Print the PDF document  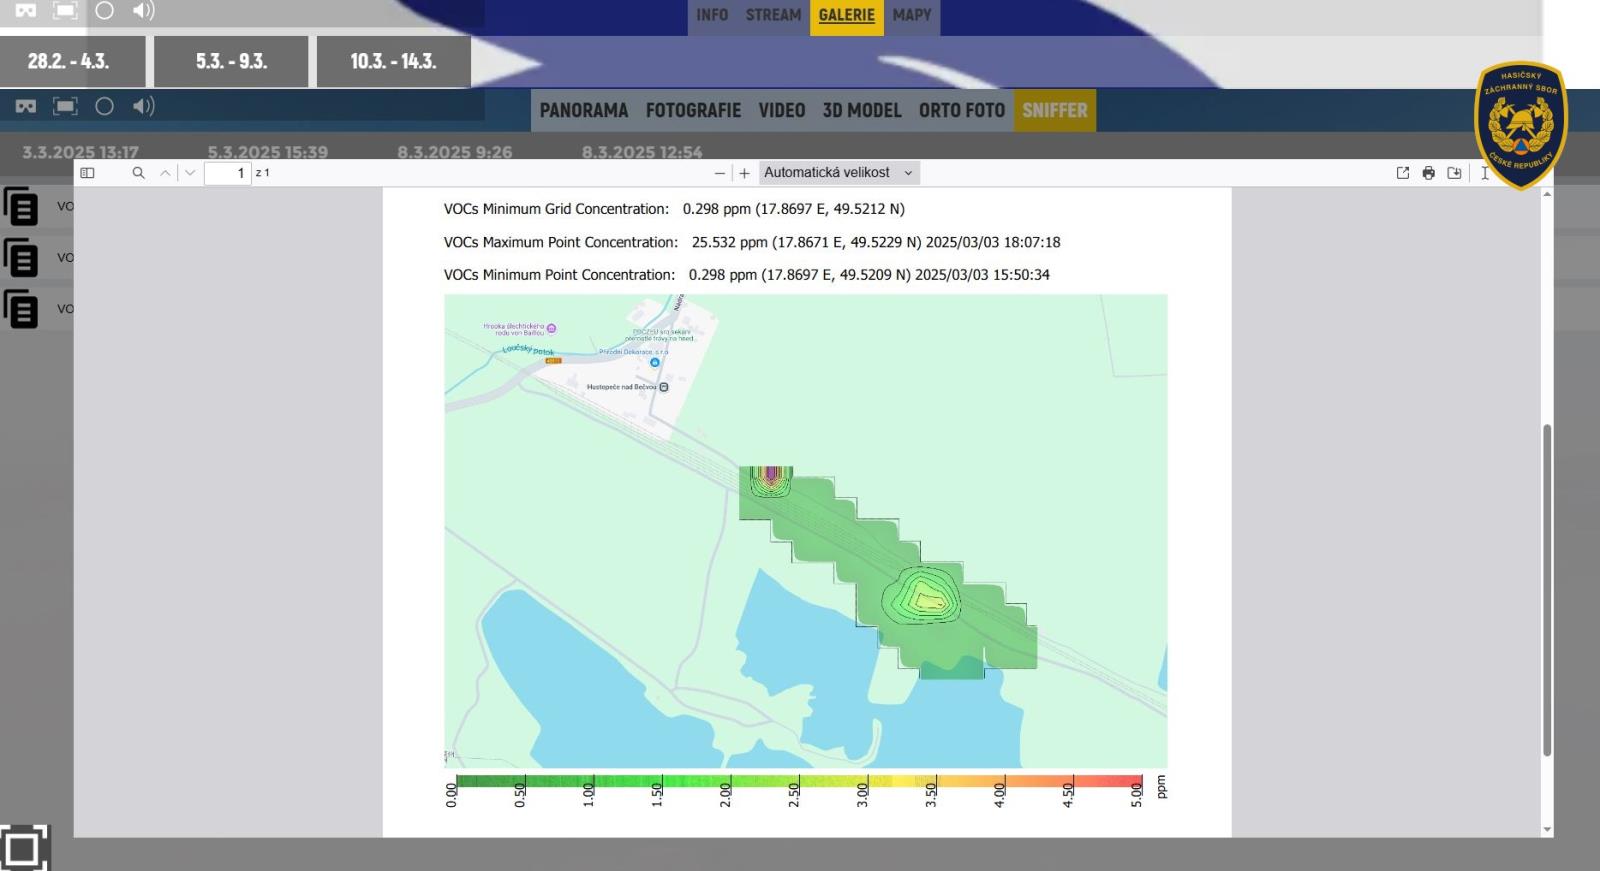pyautogui.click(x=1428, y=173)
